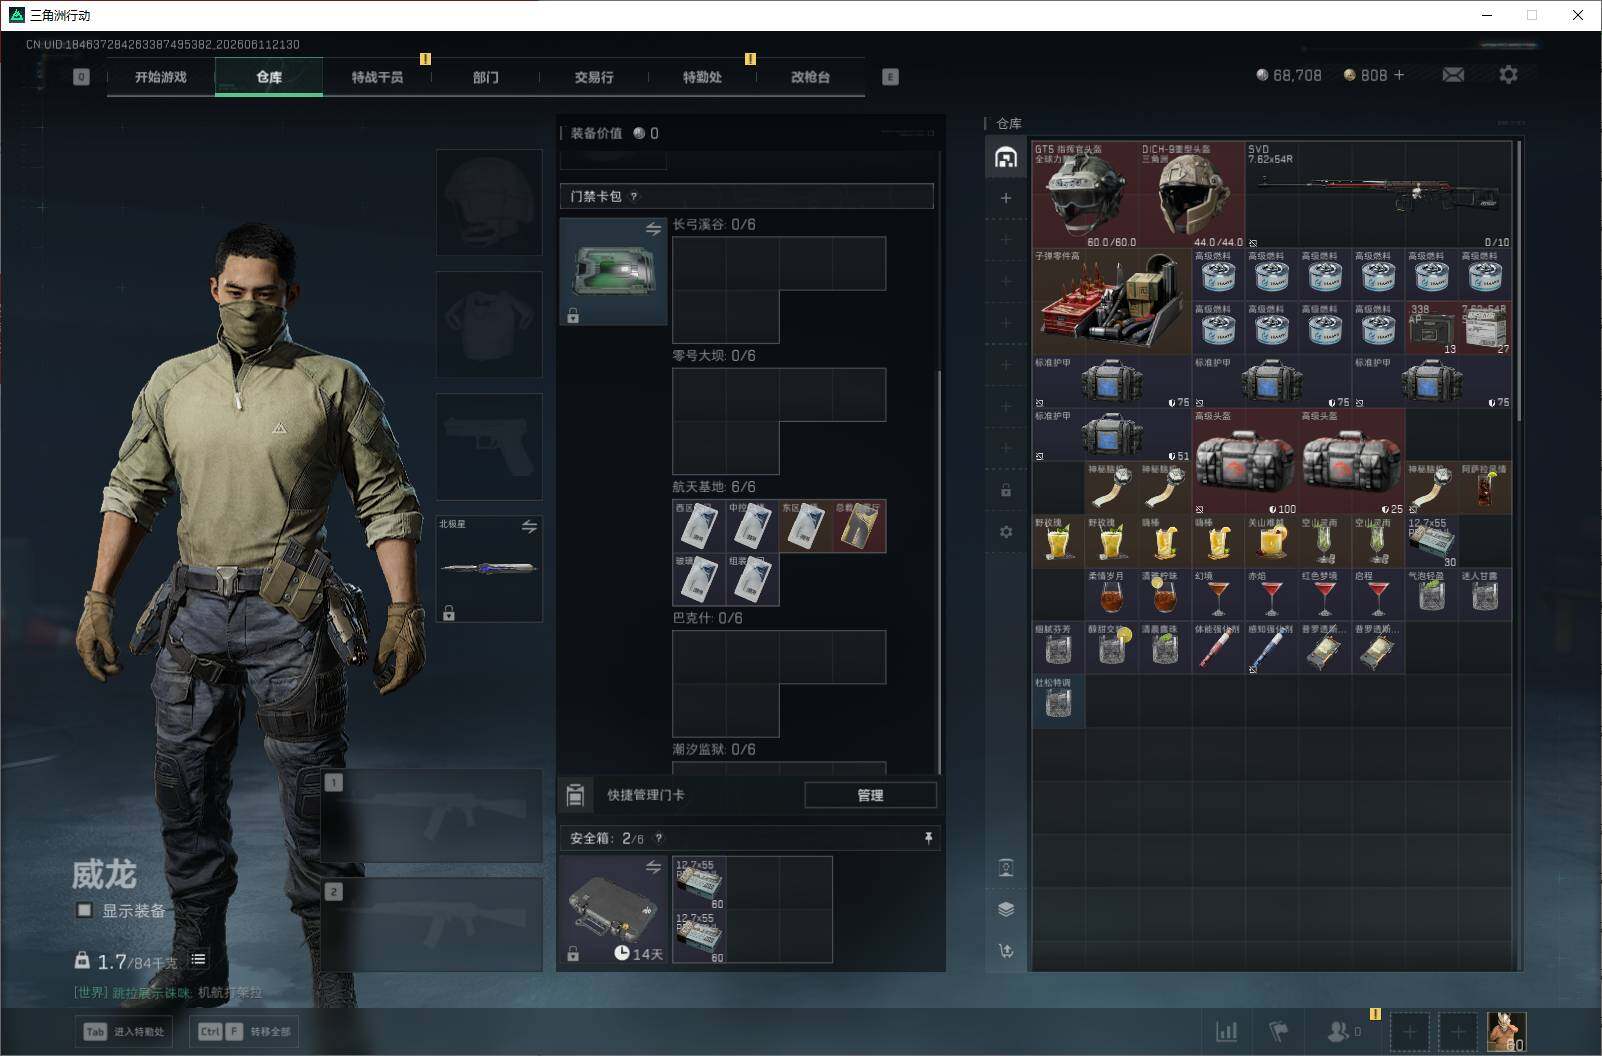Select the 赤焰 cocktail item

[1272, 594]
